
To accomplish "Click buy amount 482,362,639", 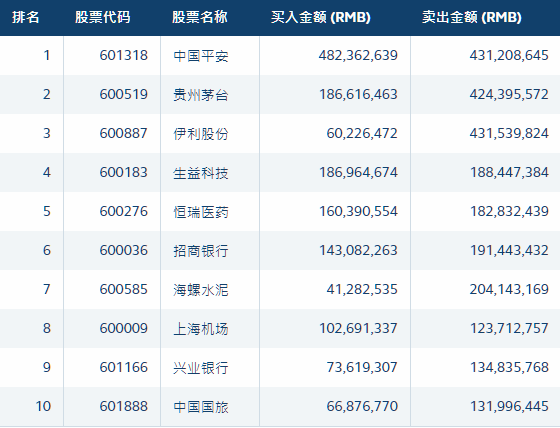I will pos(358,55).
